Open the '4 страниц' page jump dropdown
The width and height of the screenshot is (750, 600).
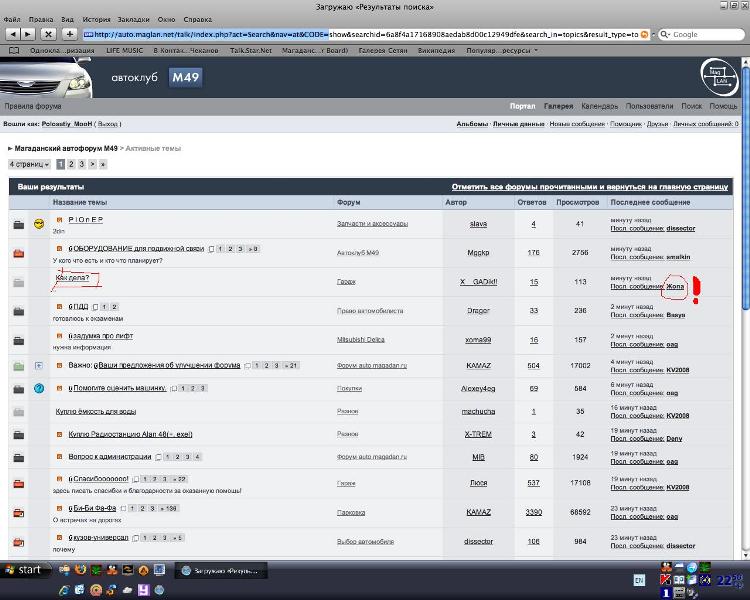click(30, 164)
